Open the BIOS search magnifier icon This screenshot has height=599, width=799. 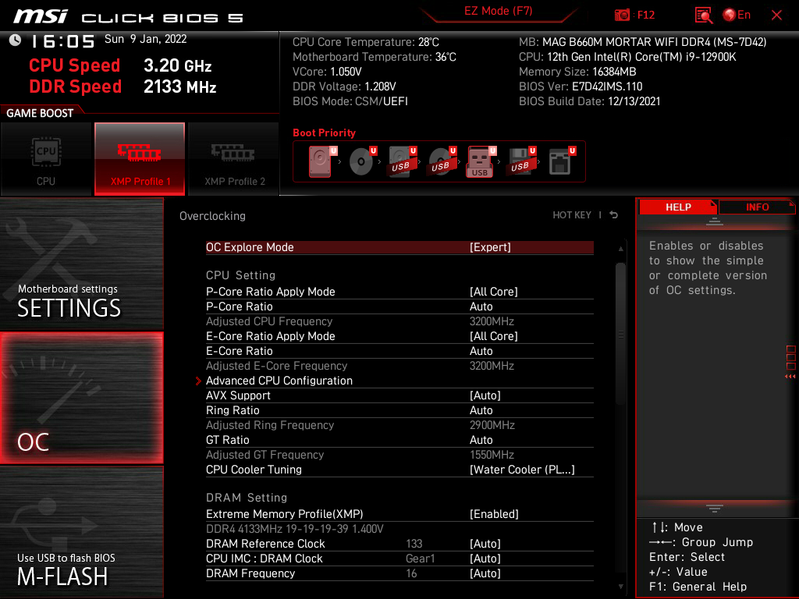(703, 15)
